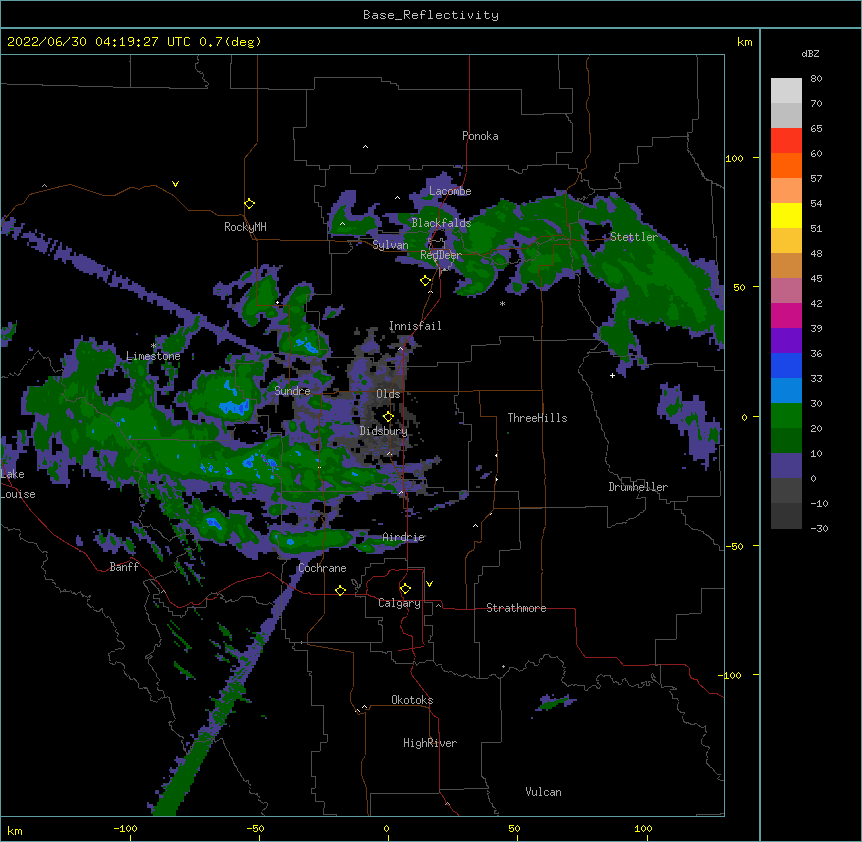Click the Sylvan label
The height and width of the screenshot is (842, 862).
[390, 245]
